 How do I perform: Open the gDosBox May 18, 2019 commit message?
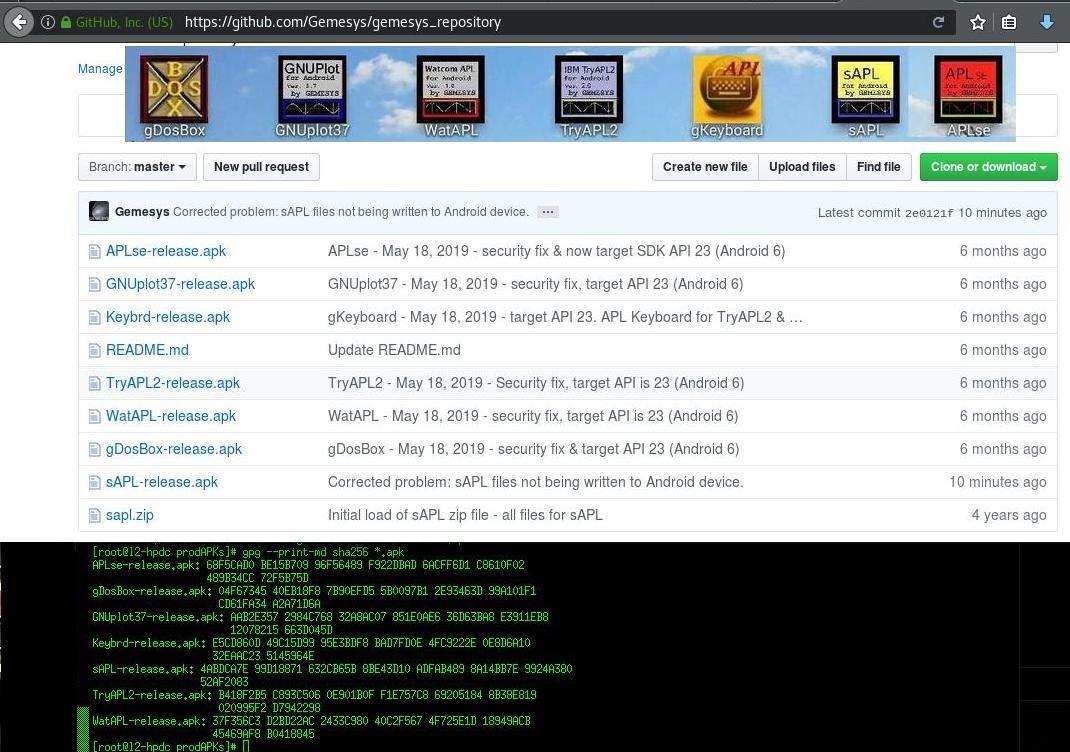(534, 449)
